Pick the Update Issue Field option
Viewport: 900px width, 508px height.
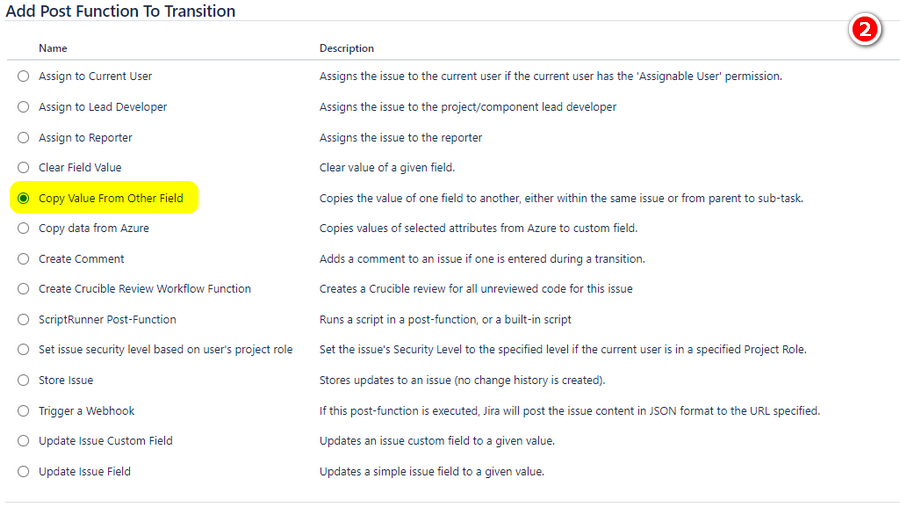click(x=23, y=471)
